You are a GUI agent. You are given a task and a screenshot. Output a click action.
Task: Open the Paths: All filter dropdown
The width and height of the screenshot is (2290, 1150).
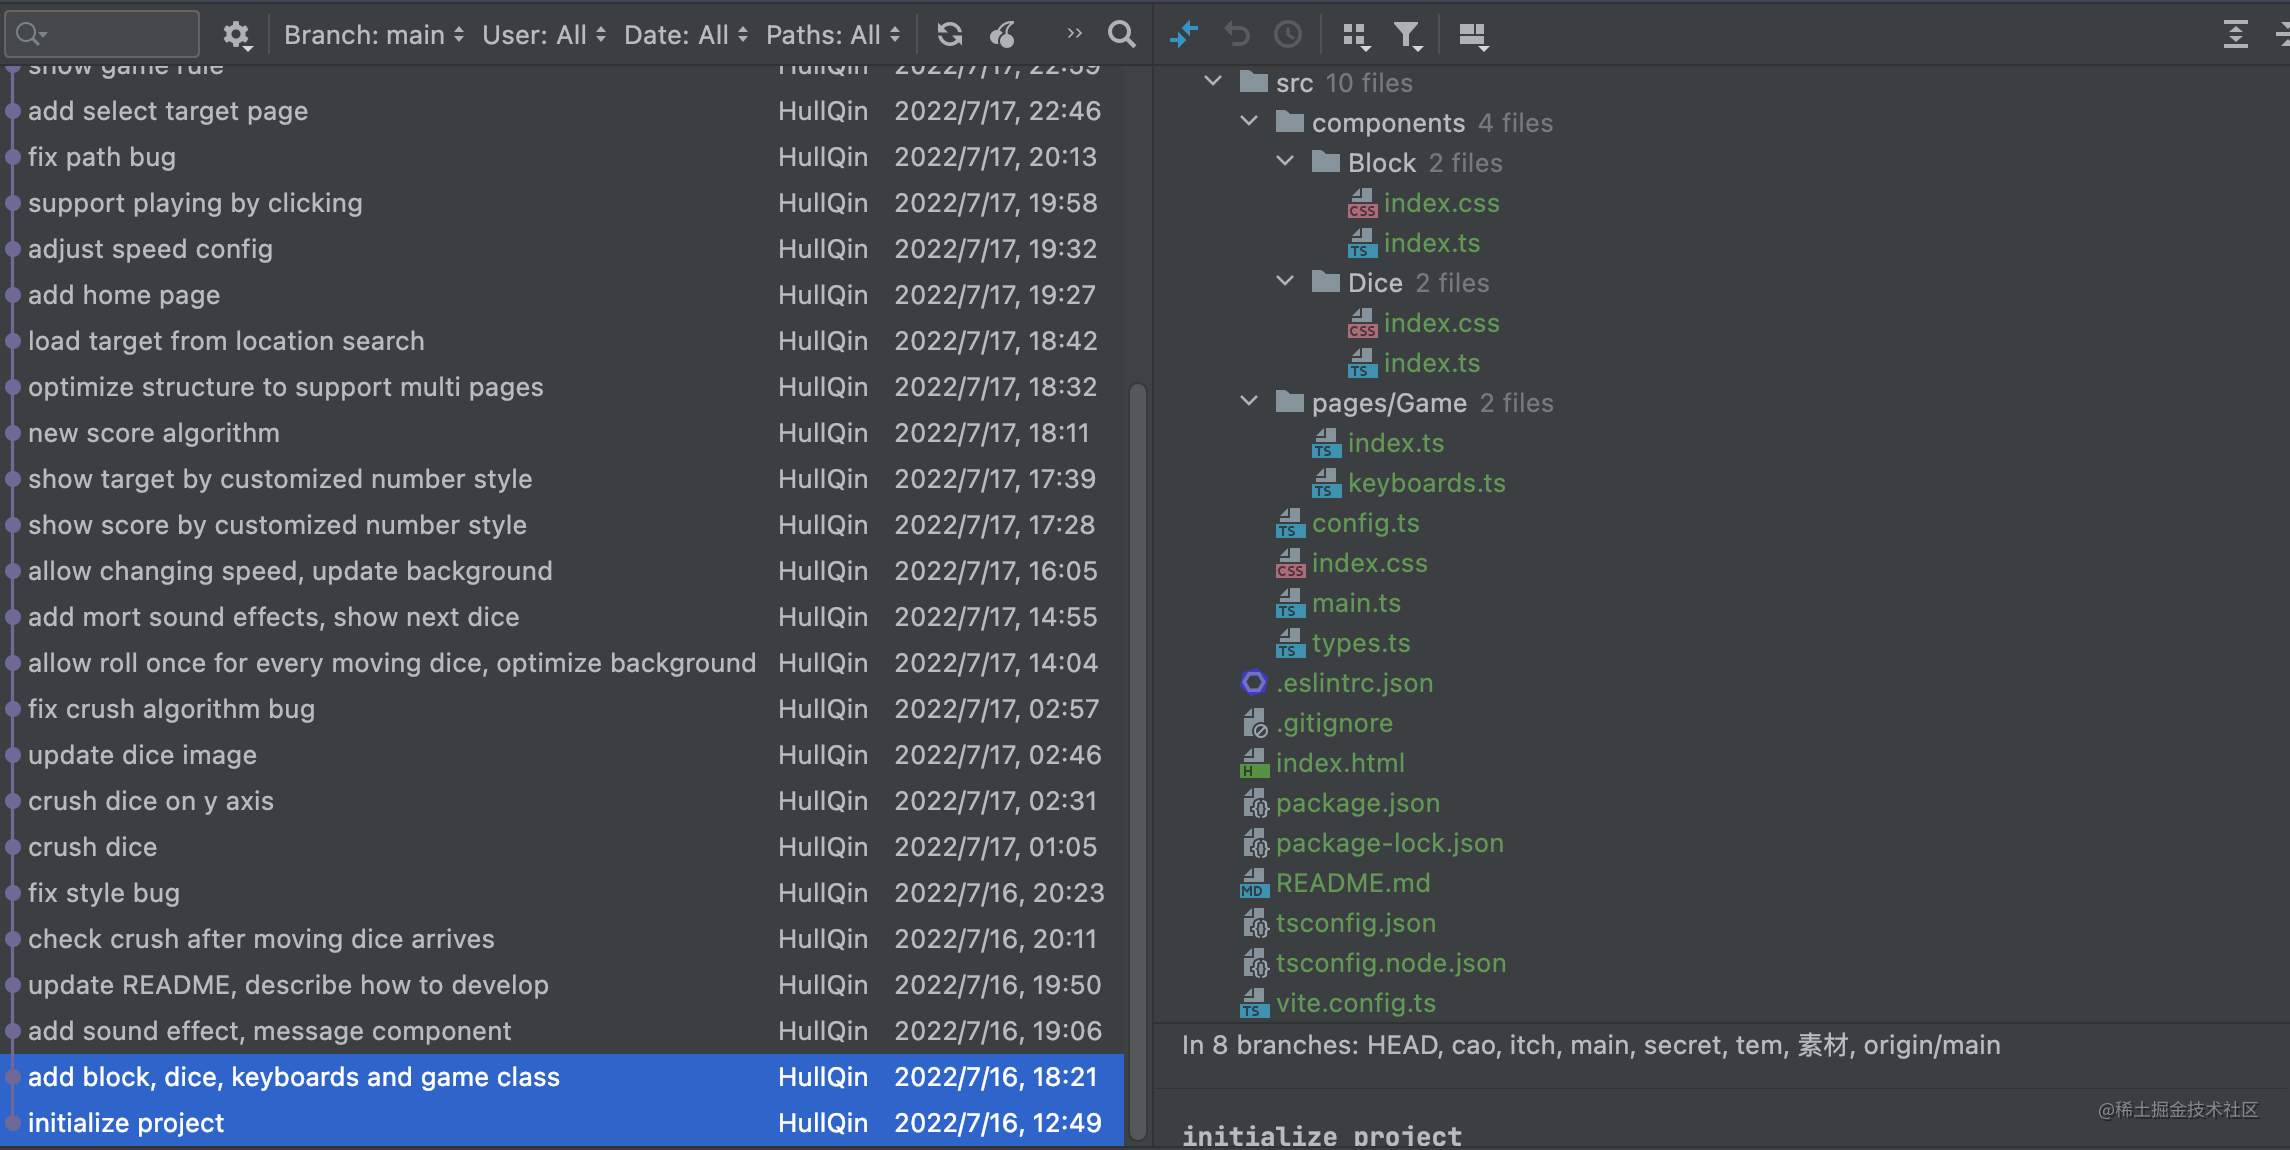pos(833,35)
